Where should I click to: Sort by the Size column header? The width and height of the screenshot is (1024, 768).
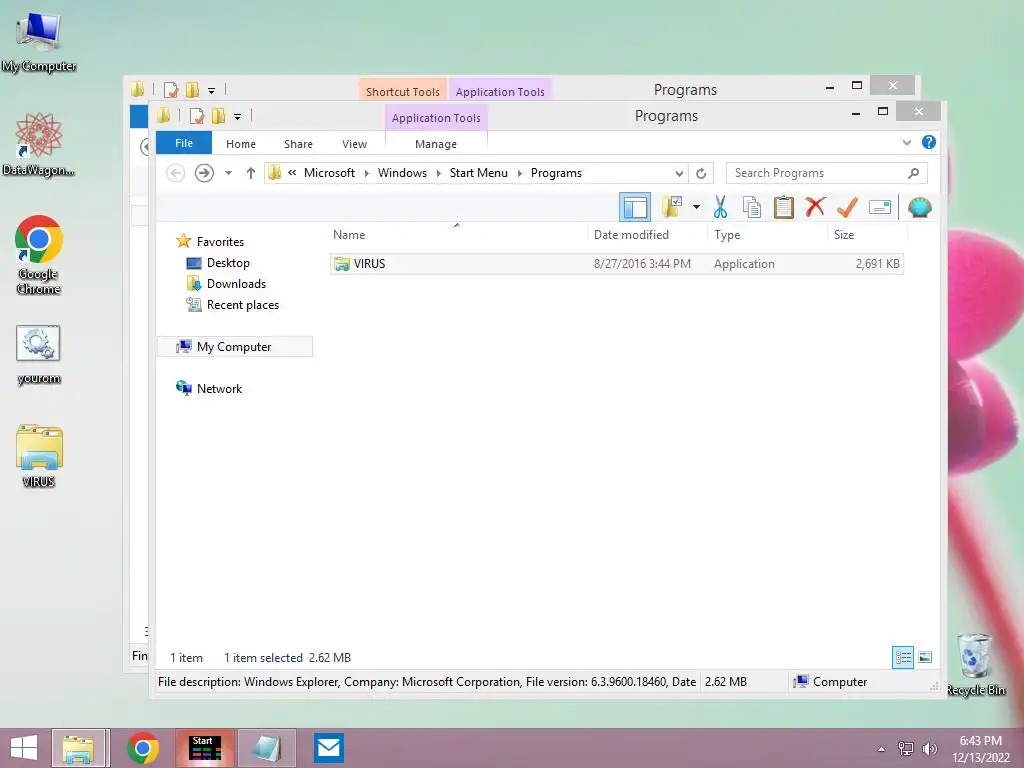(844, 234)
